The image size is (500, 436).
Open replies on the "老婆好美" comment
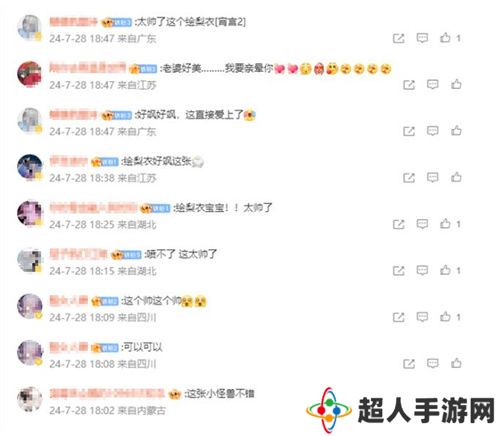click(432, 84)
